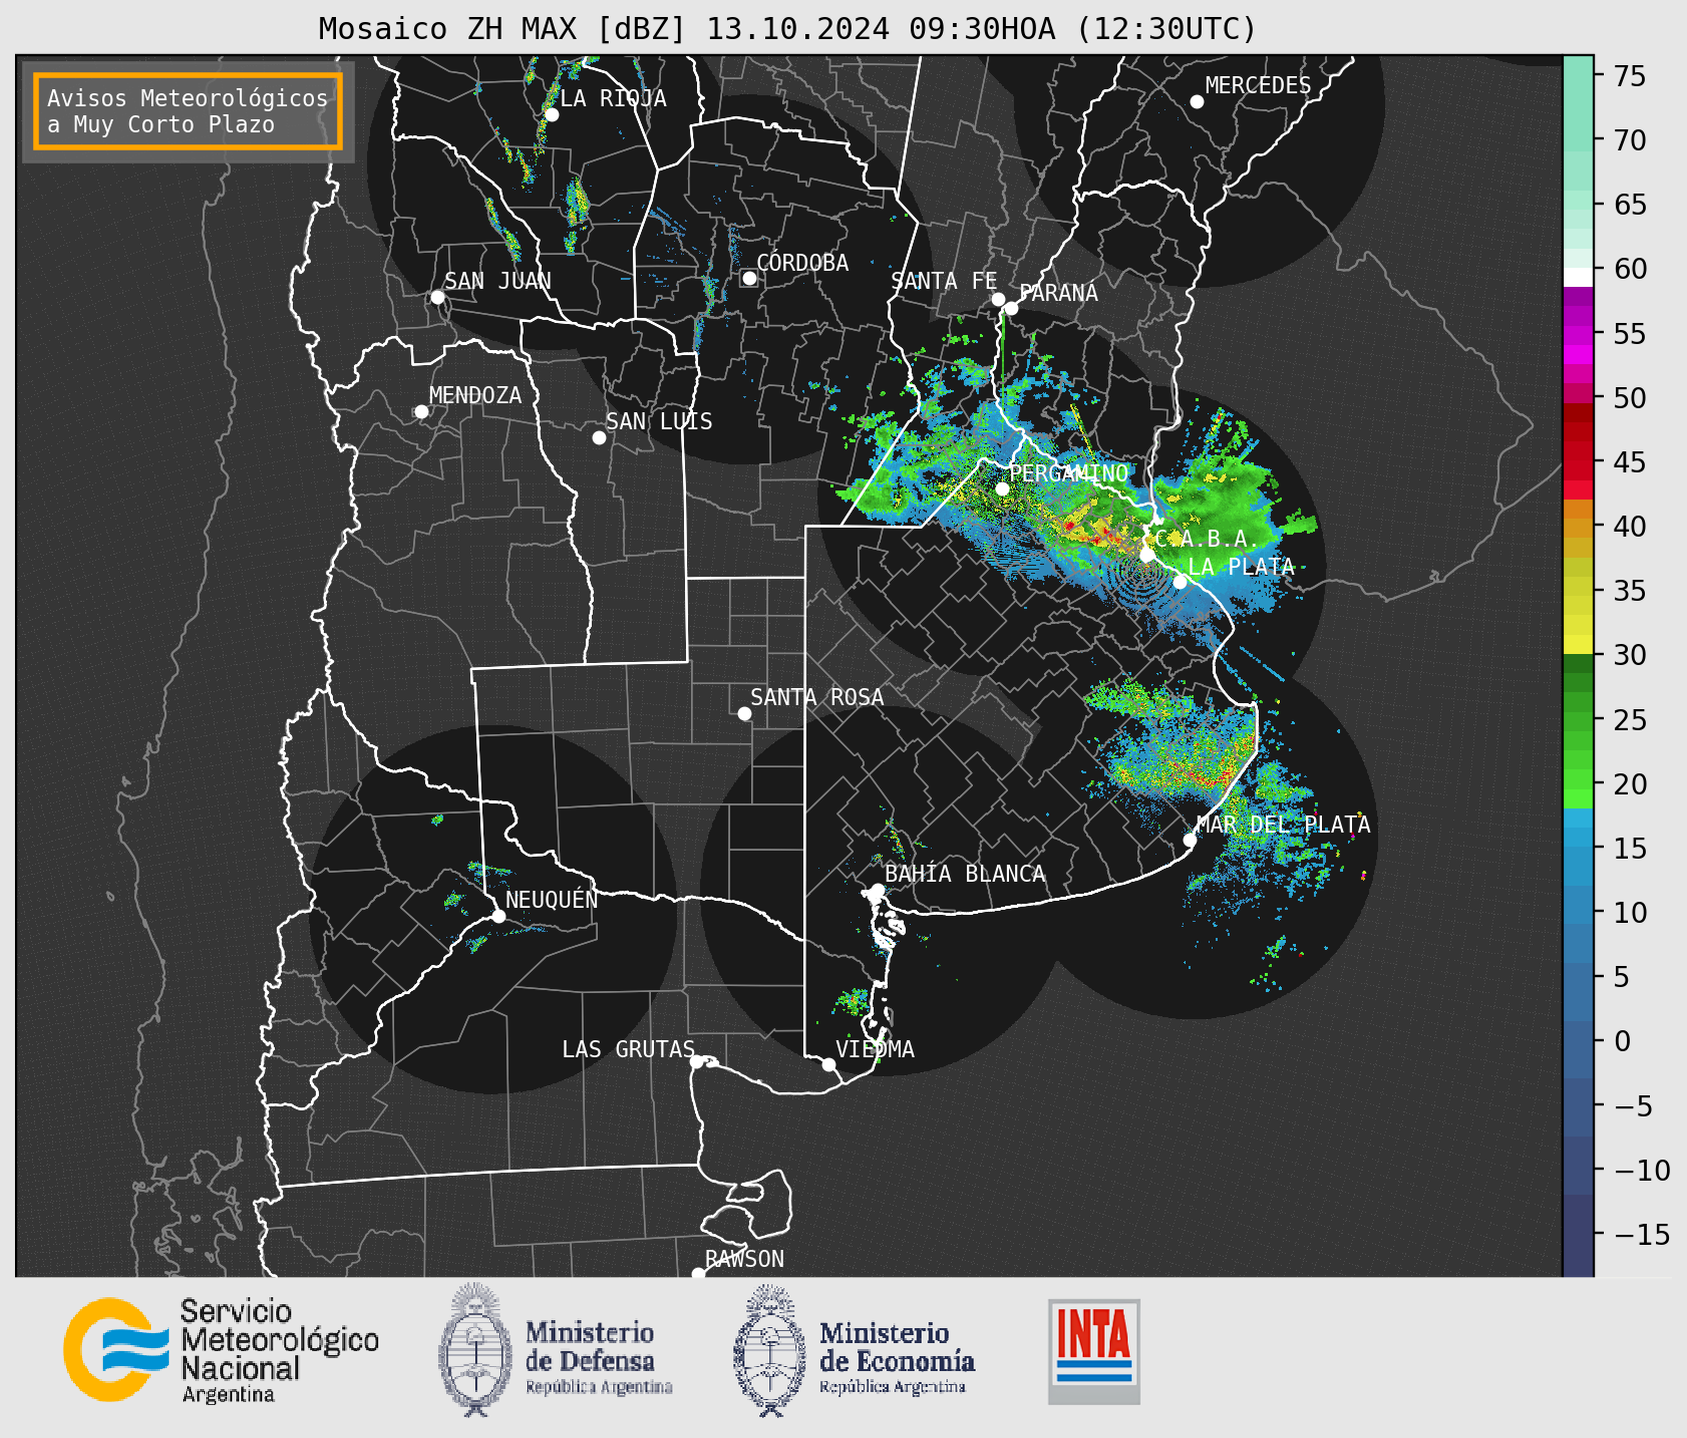Click the PERGAMINO city marker dot
The width and height of the screenshot is (1687, 1438).
[x=1002, y=489]
